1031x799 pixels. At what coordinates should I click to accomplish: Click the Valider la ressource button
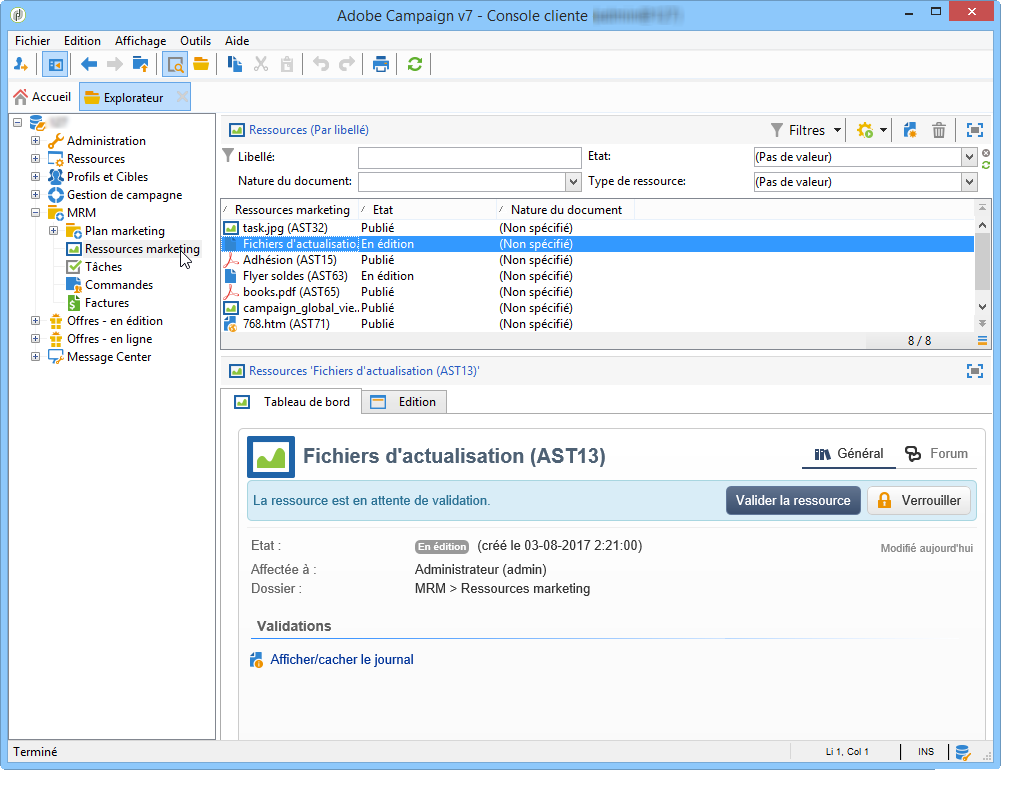pos(793,500)
